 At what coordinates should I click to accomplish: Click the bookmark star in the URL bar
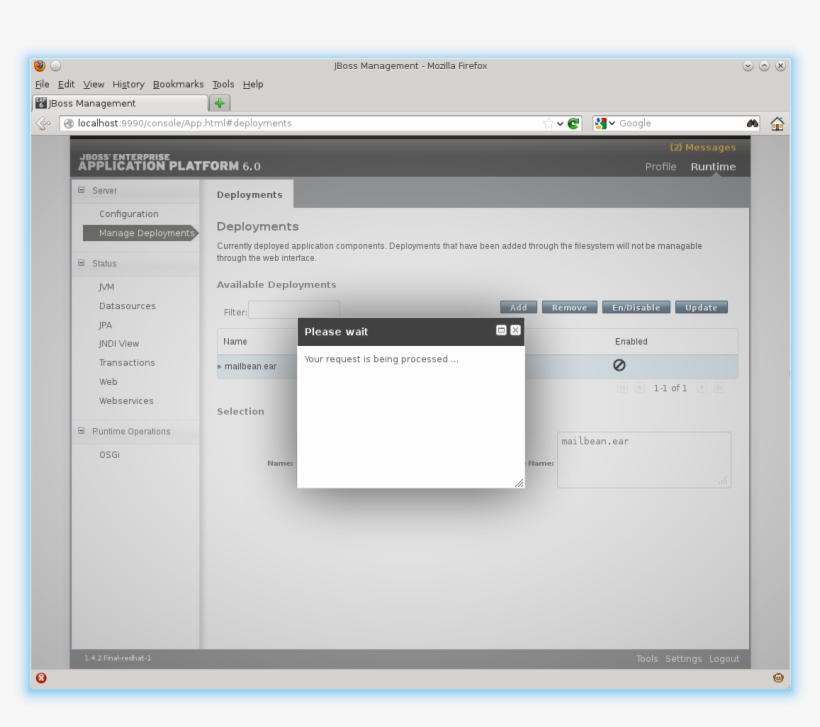[x=547, y=124]
